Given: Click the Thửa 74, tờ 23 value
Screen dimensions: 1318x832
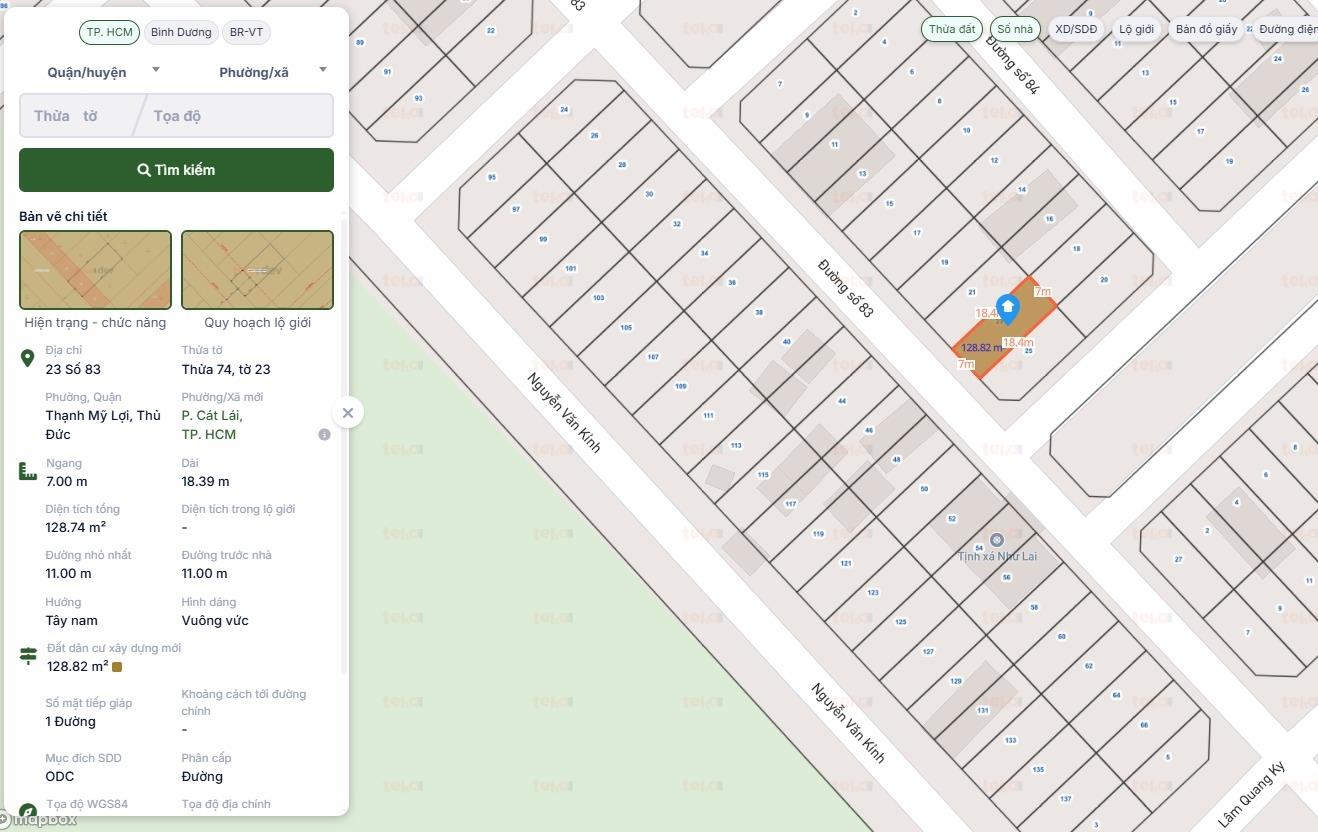Looking at the screenshot, I should coord(226,369).
